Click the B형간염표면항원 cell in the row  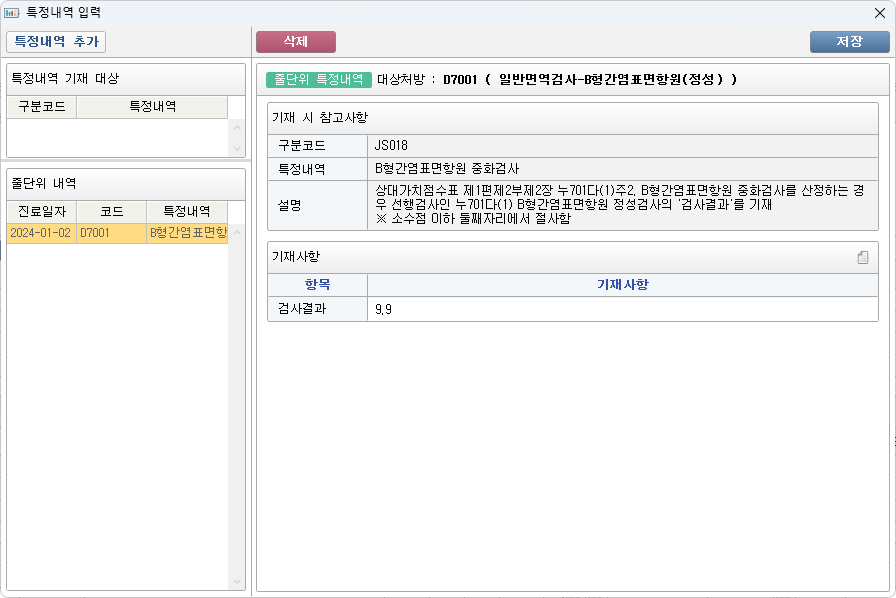click(187, 233)
